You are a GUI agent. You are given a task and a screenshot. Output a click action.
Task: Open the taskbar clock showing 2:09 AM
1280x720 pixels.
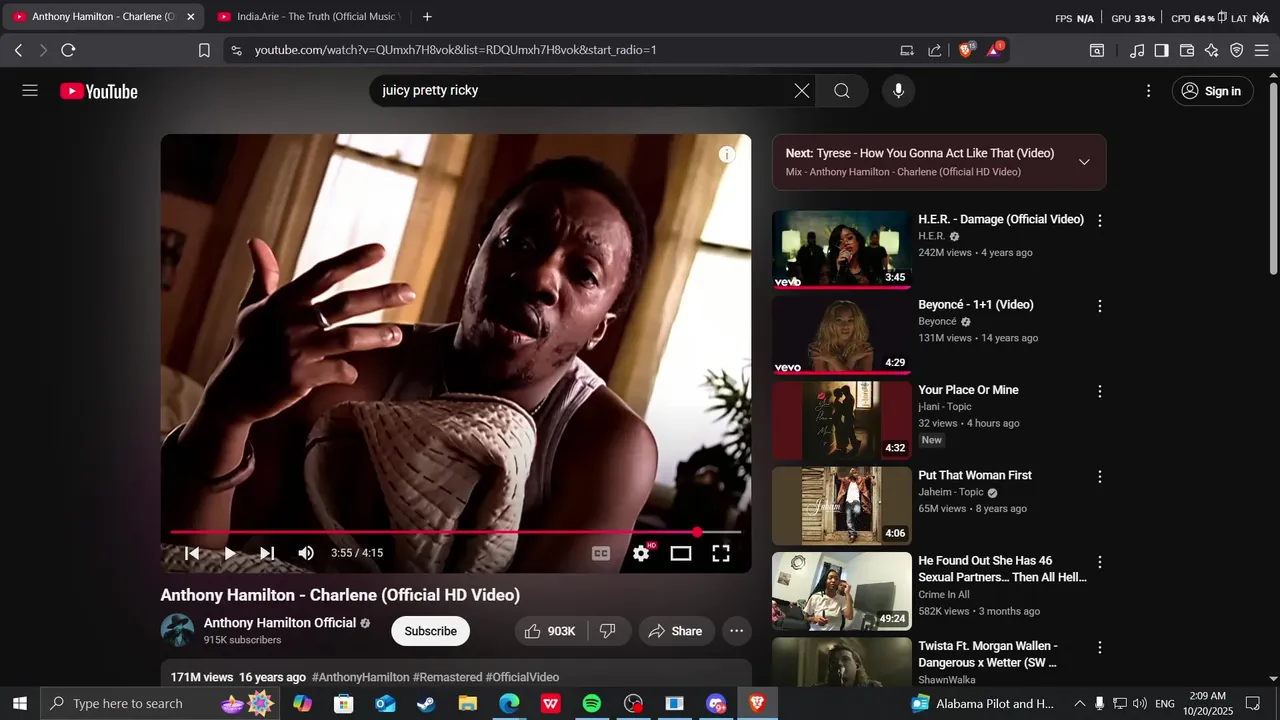pyautogui.click(x=1208, y=703)
